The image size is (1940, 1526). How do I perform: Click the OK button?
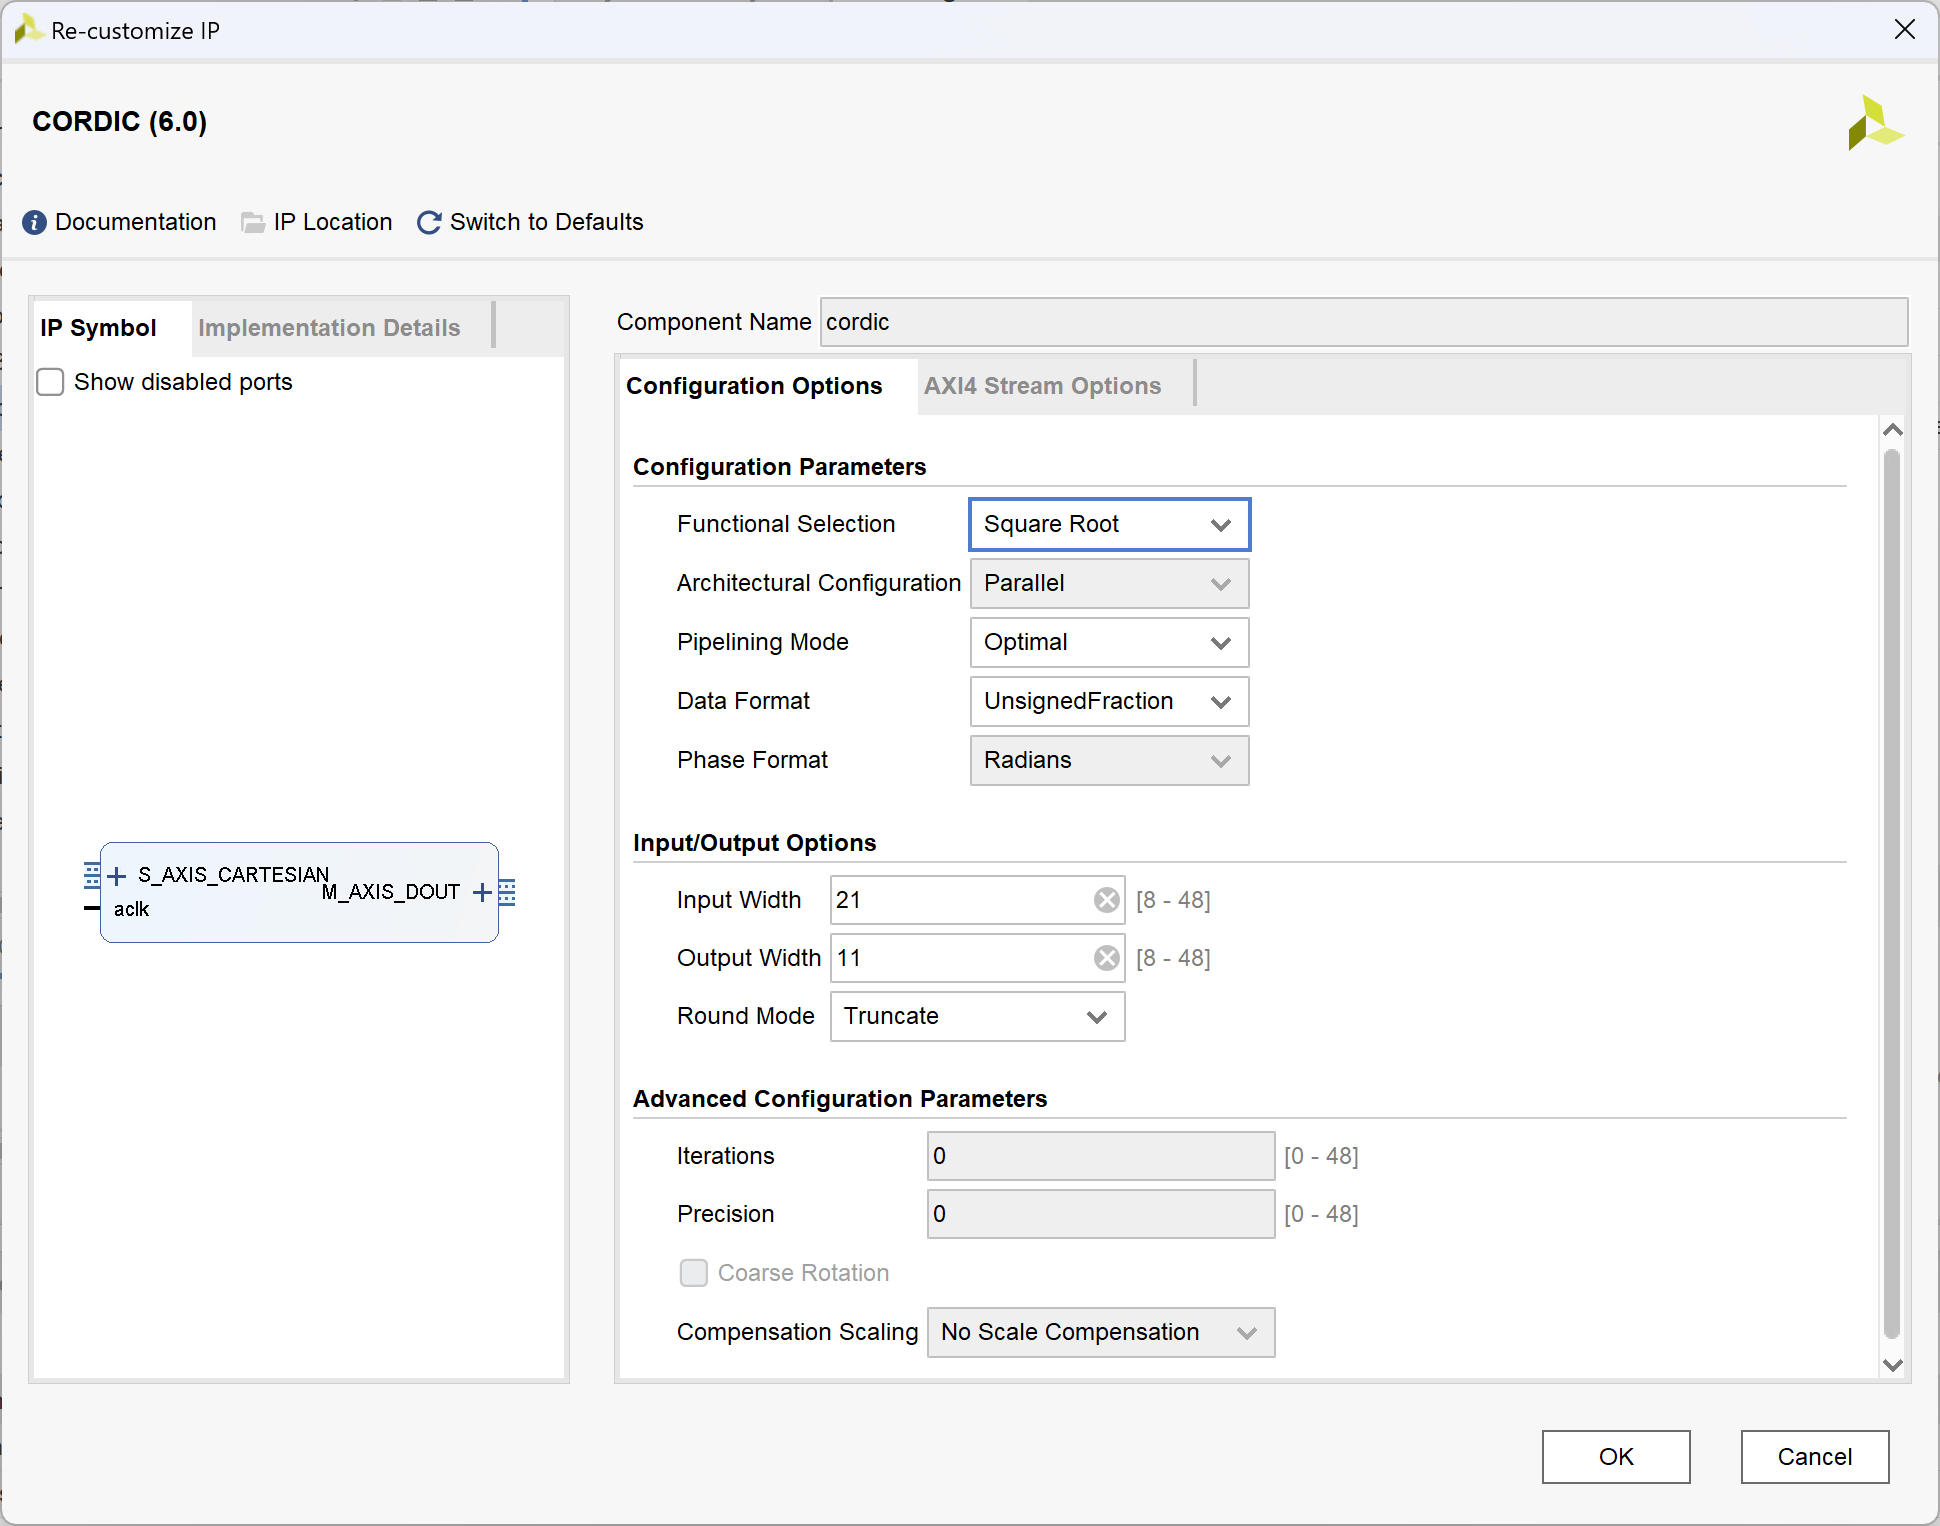tap(1615, 1457)
